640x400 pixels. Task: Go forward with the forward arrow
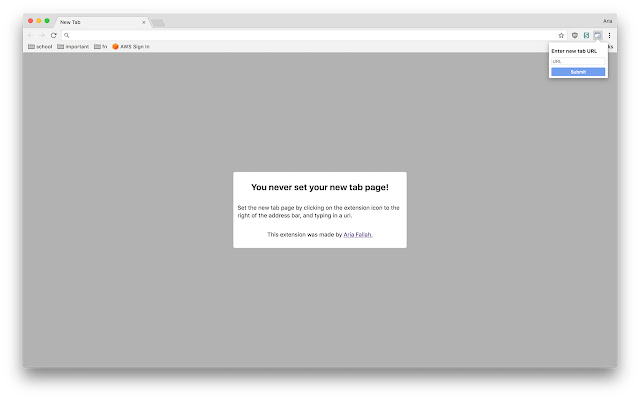click(42, 36)
